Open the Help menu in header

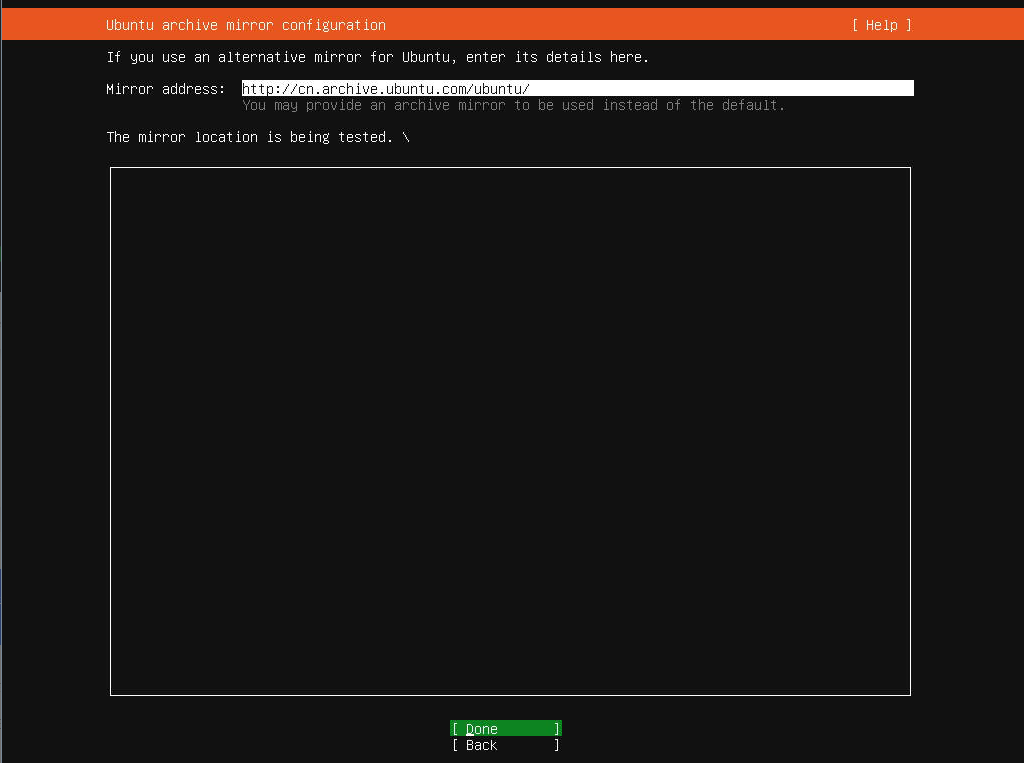coord(881,25)
